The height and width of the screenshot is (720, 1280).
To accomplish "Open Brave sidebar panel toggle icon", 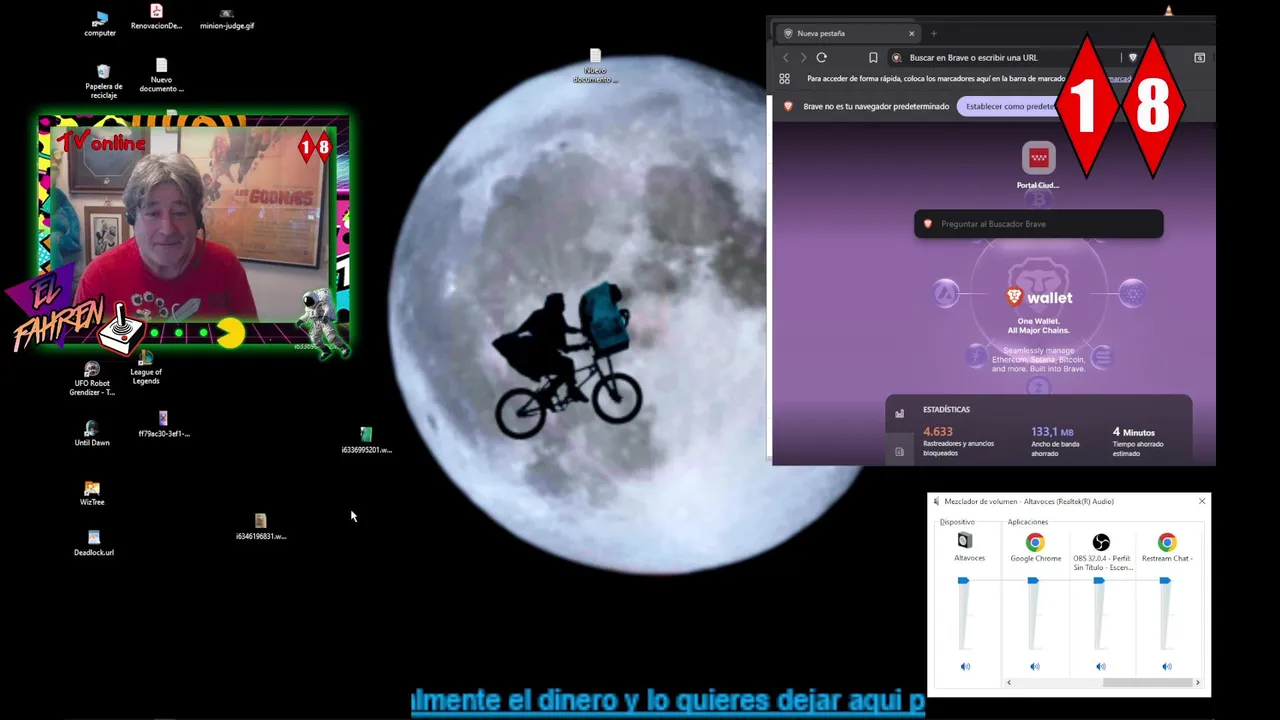I will (x=1199, y=58).
